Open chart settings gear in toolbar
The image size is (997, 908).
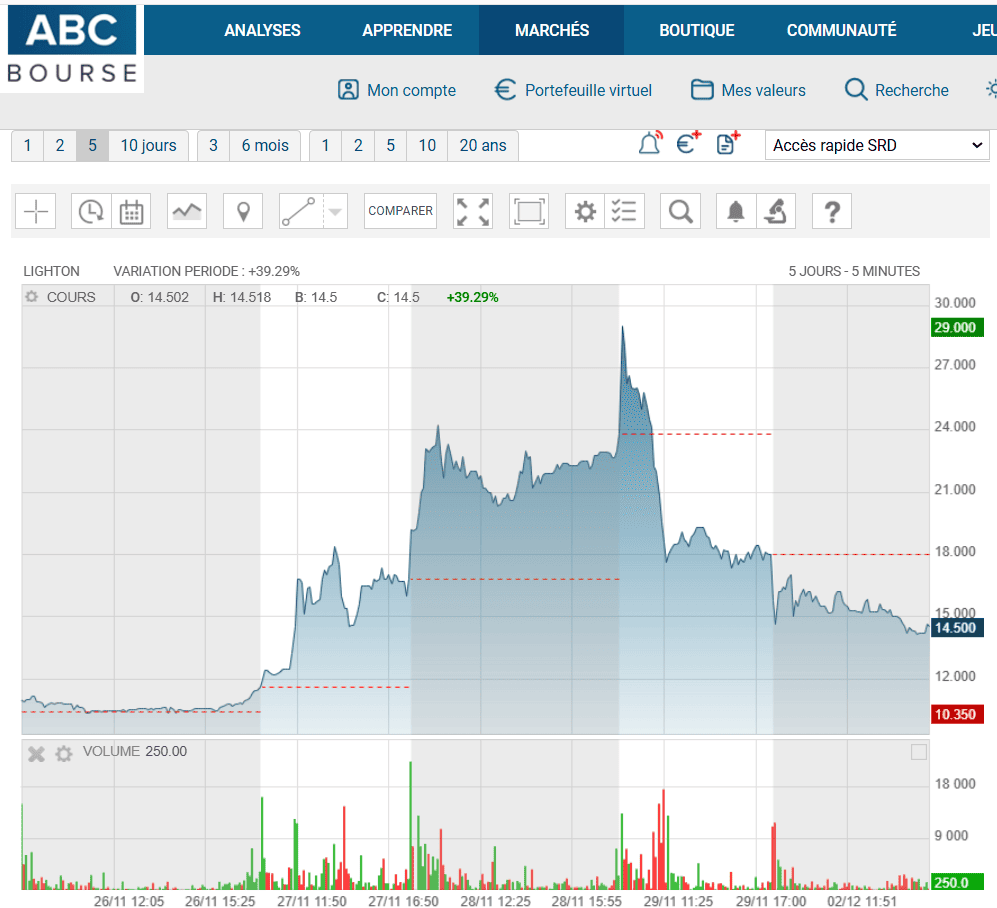(585, 211)
